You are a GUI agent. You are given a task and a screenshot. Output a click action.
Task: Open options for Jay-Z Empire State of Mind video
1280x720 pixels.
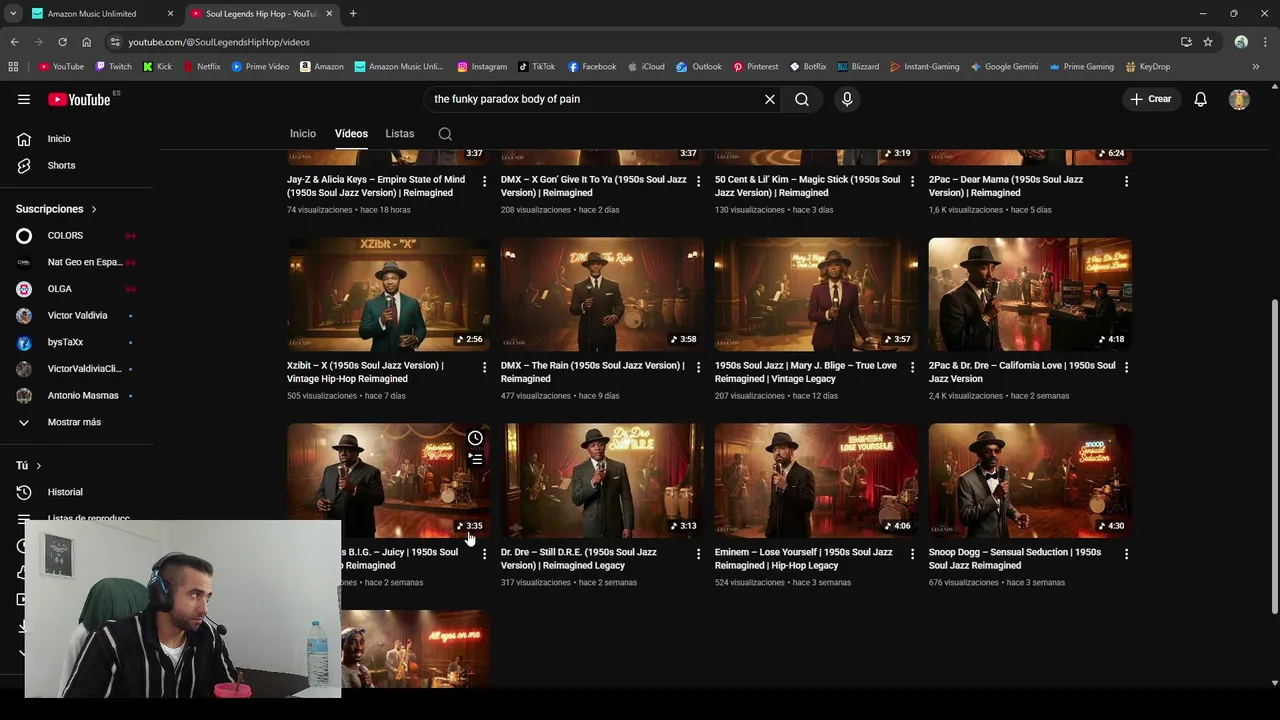(x=484, y=181)
